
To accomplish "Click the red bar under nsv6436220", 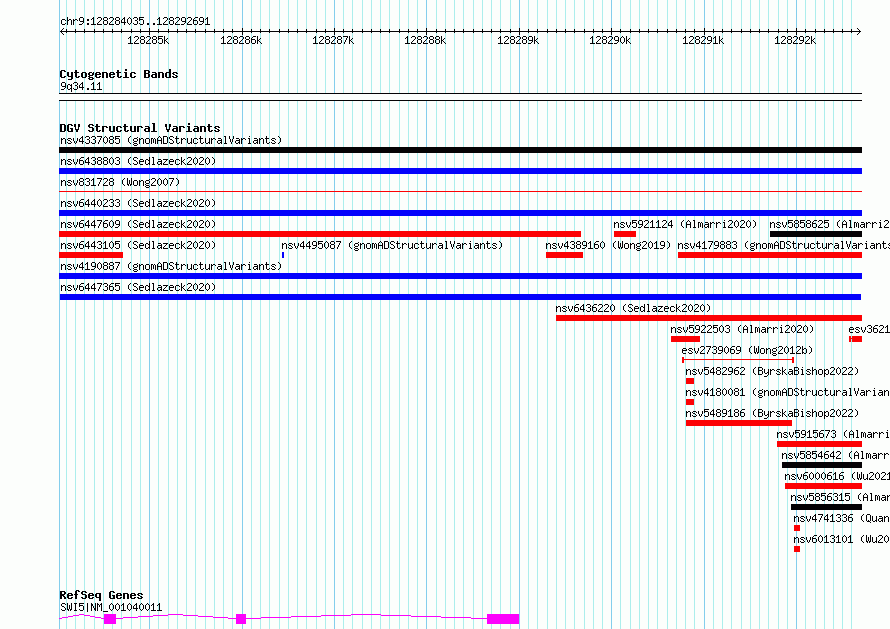I will 708,318.
